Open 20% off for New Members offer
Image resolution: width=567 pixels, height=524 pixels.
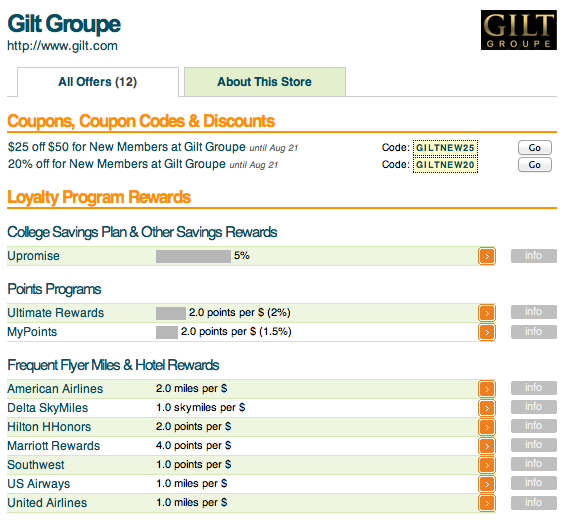117,164
